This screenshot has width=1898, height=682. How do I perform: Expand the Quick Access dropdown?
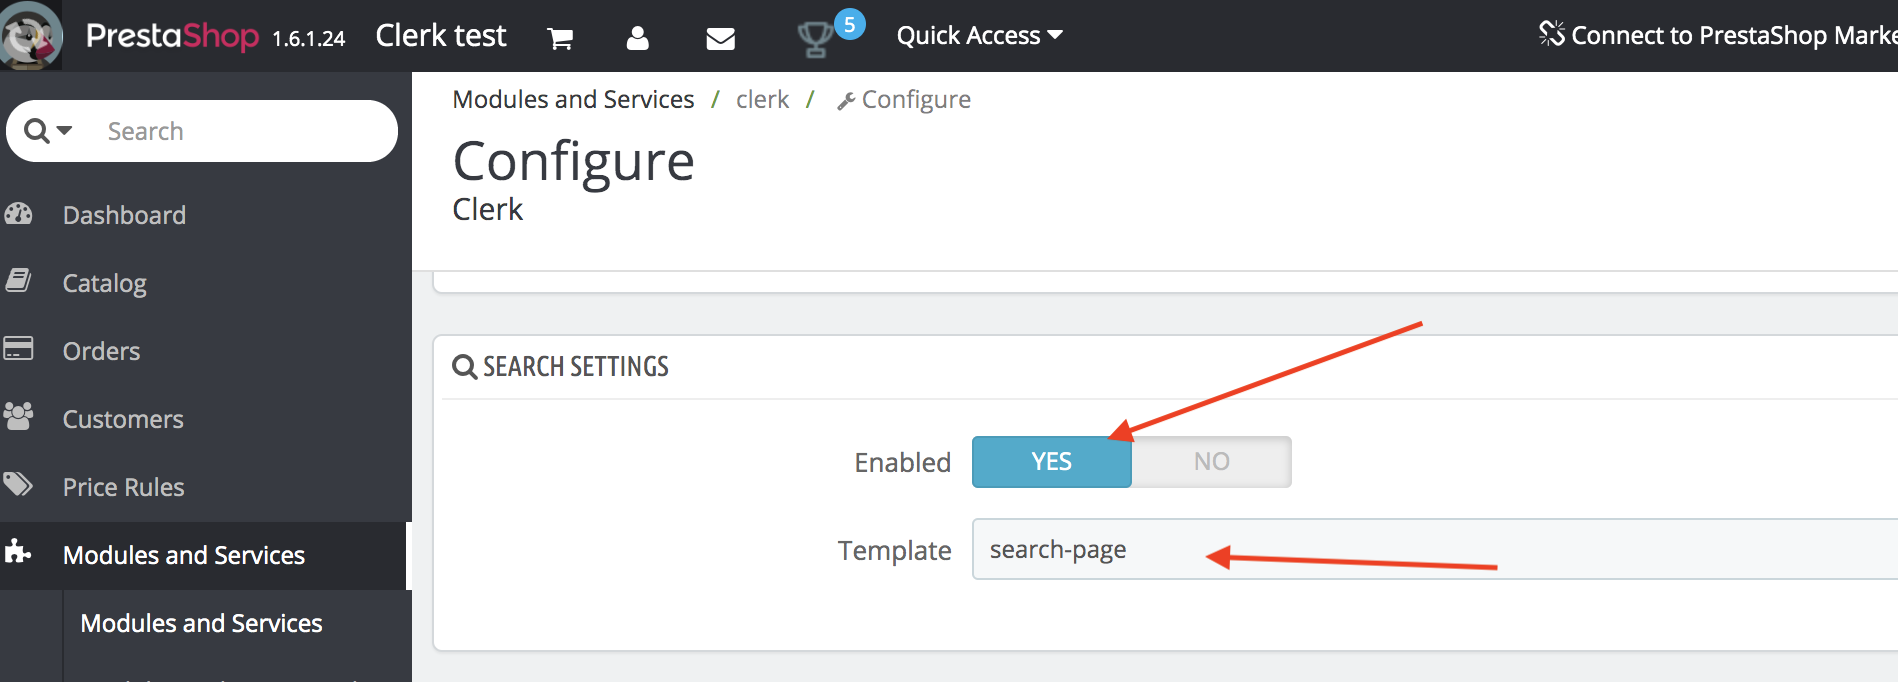click(x=979, y=36)
